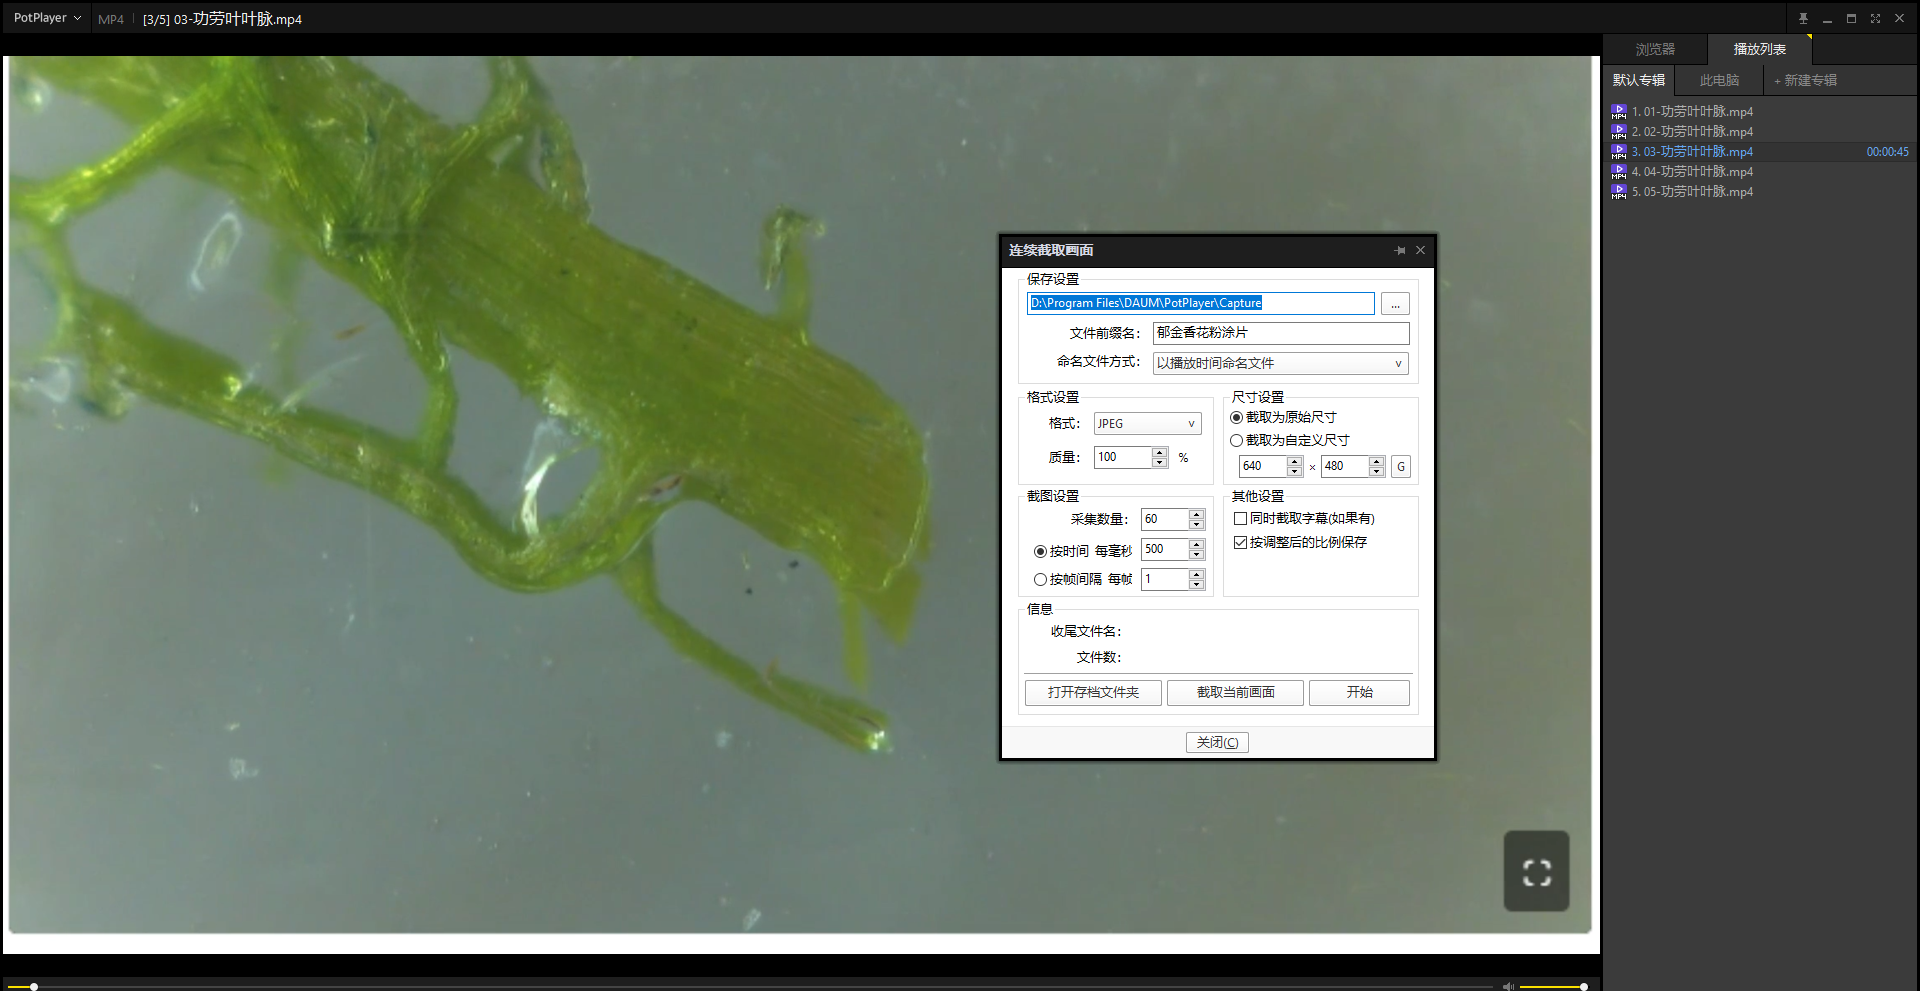Enable 同时截取字幕 checkbox
The width and height of the screenshot is (1920, 991).
(x=1241, y=519)
